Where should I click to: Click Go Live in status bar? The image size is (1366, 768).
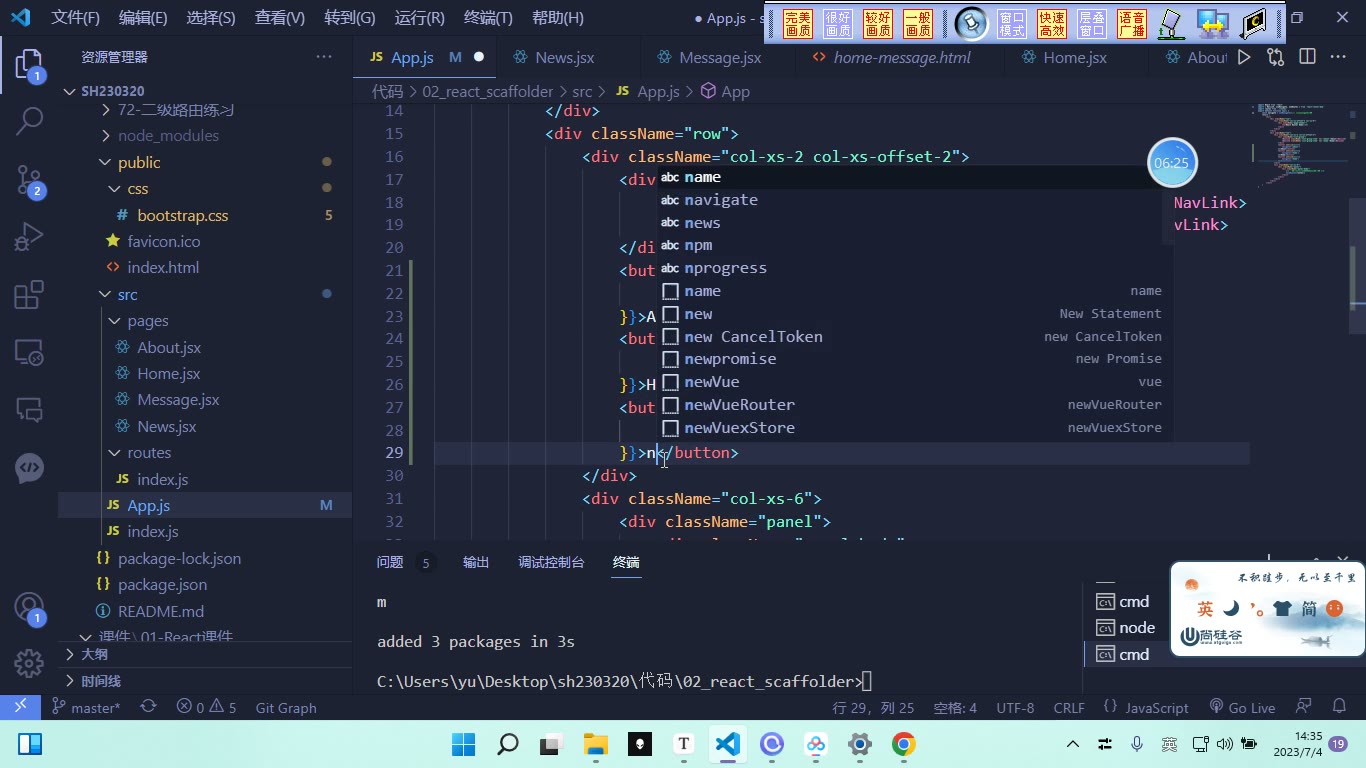tap(1242, 707)
